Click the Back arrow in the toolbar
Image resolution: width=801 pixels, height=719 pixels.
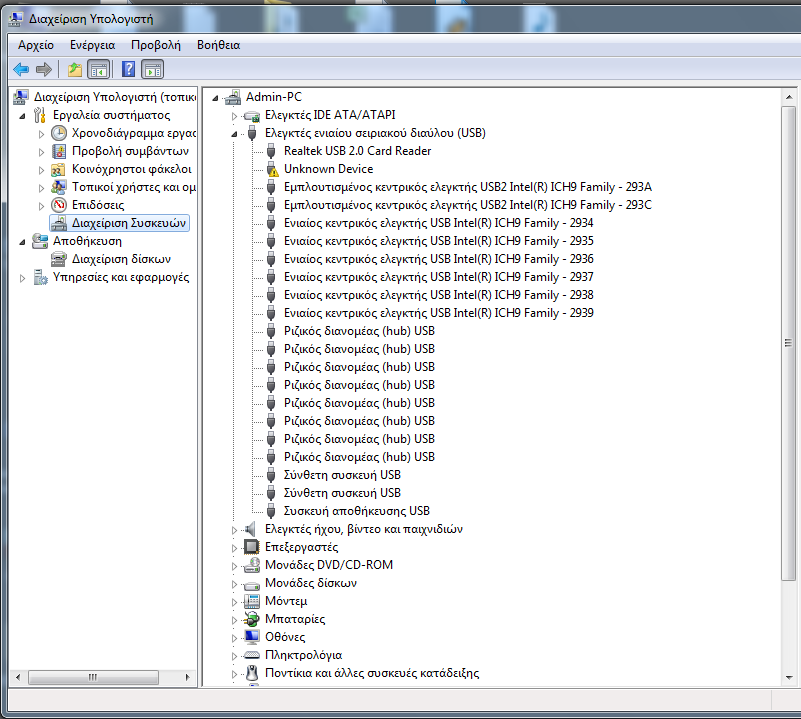[x=21, y=70]
